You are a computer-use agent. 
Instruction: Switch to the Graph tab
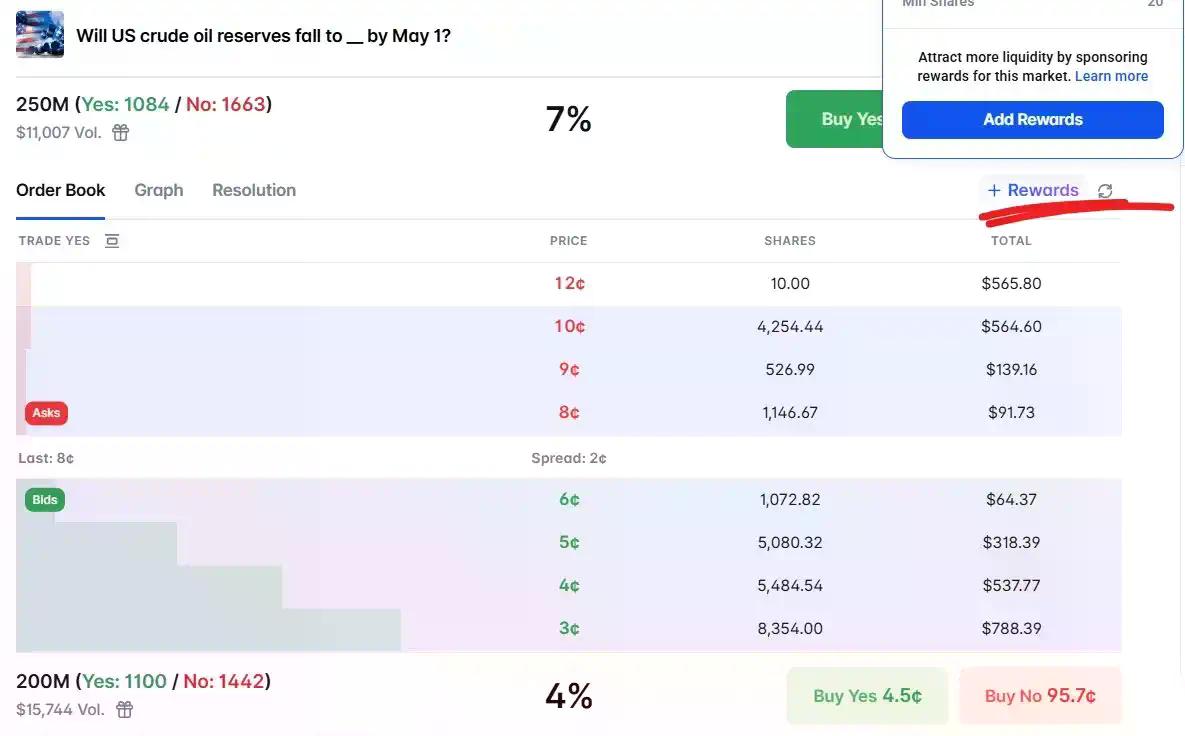tap(158, 190)
